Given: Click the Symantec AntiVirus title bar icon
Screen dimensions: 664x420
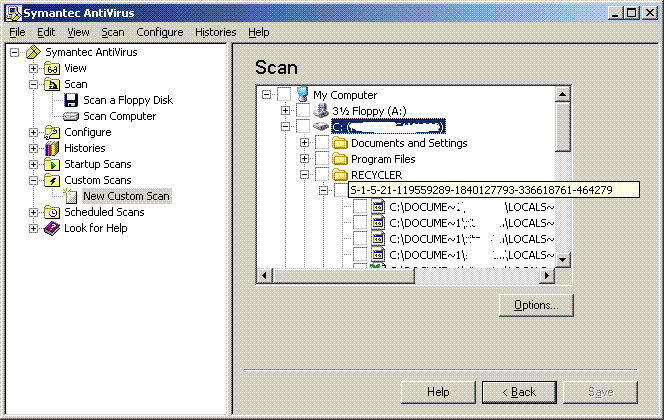Looking at the screenshot, I should coord(13,13).
